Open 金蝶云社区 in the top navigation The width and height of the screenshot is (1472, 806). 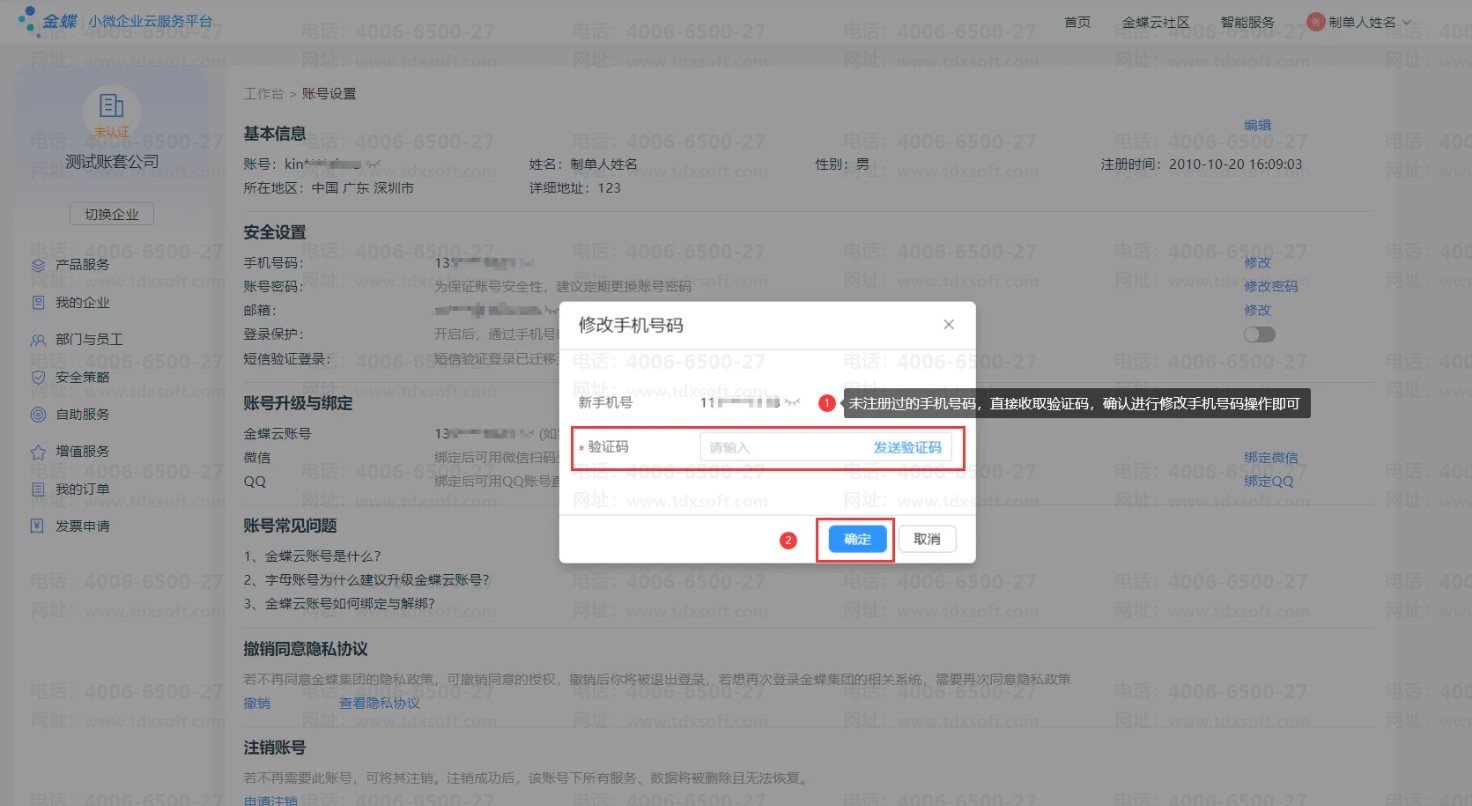(1155, 22)
